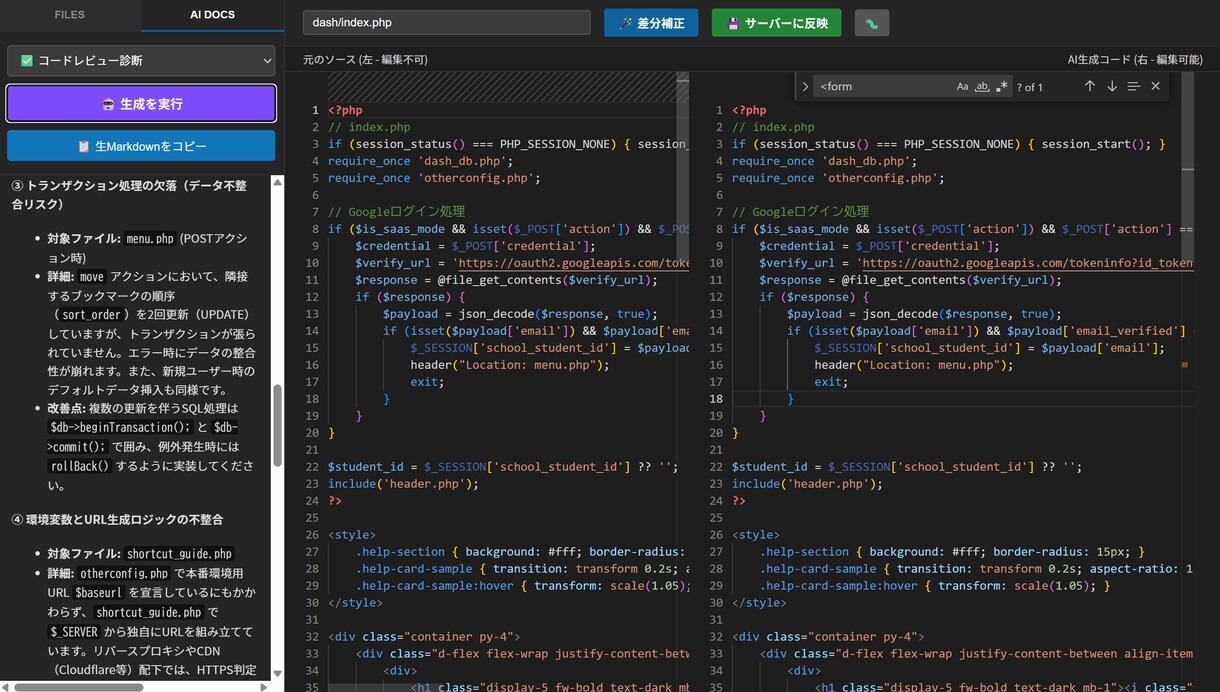The height and width of the screenshot is (692, 1220).
Task: Click the green wrench tool button
Action: click(x=872, y=23)
